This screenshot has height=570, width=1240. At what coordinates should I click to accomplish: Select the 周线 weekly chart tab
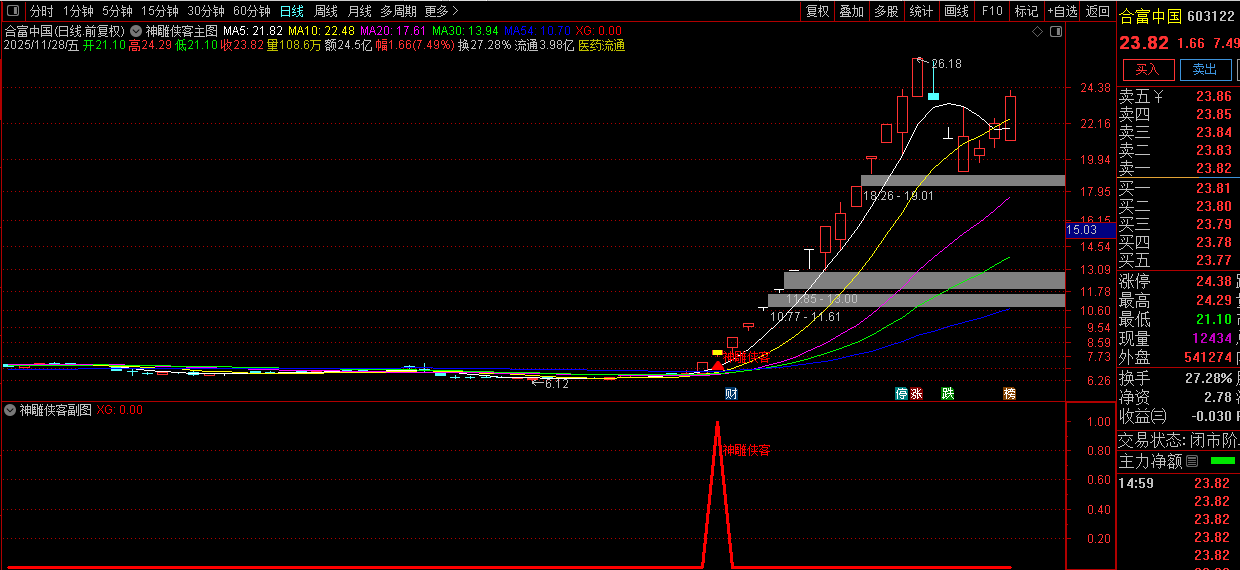326,11
